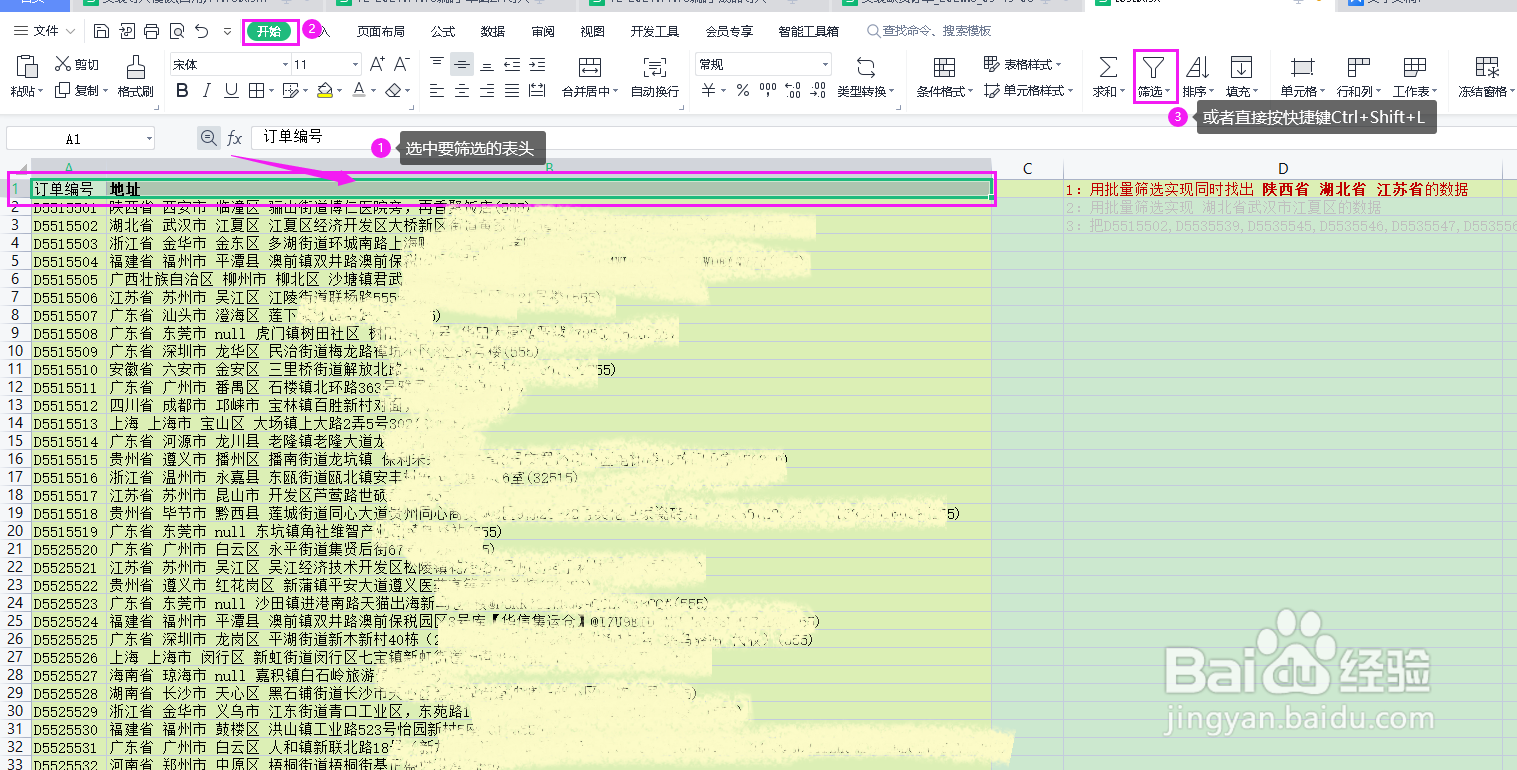Apply the yellow fill color bucket
This screenshot has height=770, width=1517.
[324, 91]
